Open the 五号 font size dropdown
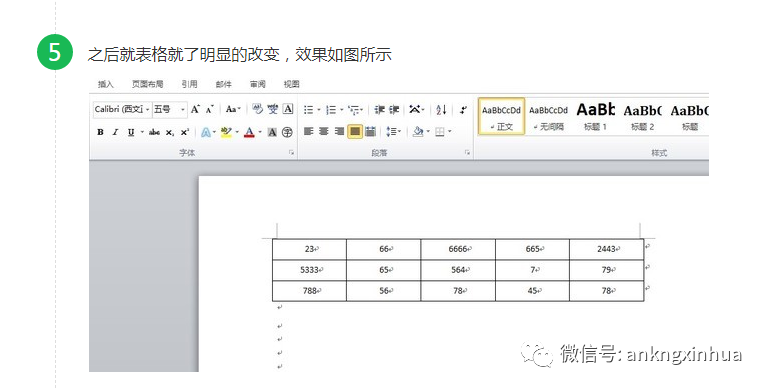 coord(169,109)
